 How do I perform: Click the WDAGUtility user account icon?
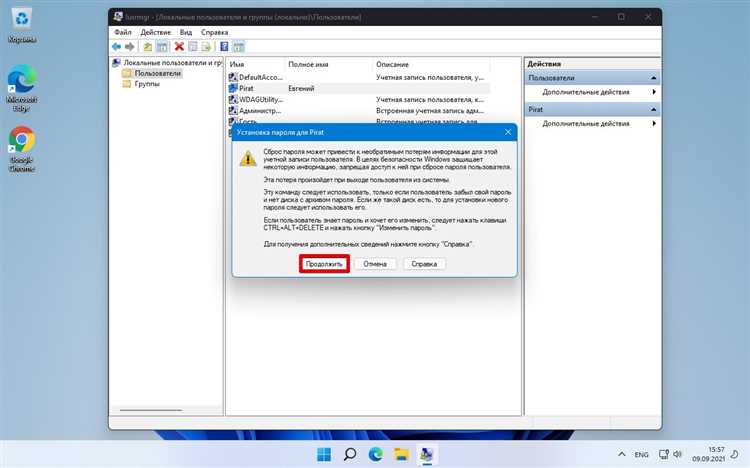pyautogui.click(x=233, y=100)
